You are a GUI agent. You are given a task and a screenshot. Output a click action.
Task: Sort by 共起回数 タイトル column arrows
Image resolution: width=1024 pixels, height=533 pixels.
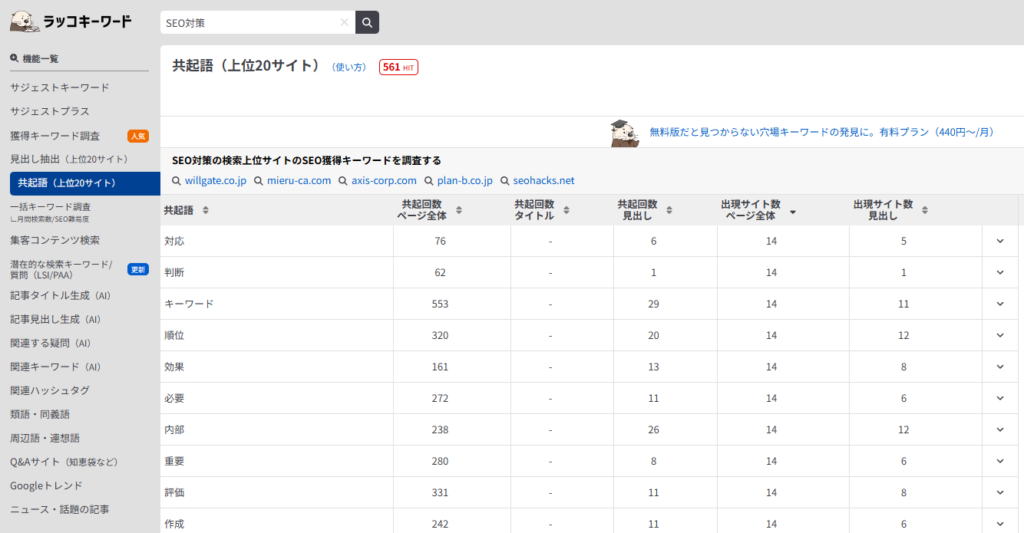566,210
